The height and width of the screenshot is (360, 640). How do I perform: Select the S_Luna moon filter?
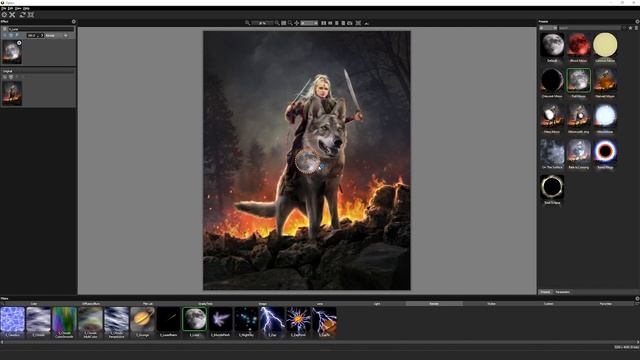click(x=195, y=322)
